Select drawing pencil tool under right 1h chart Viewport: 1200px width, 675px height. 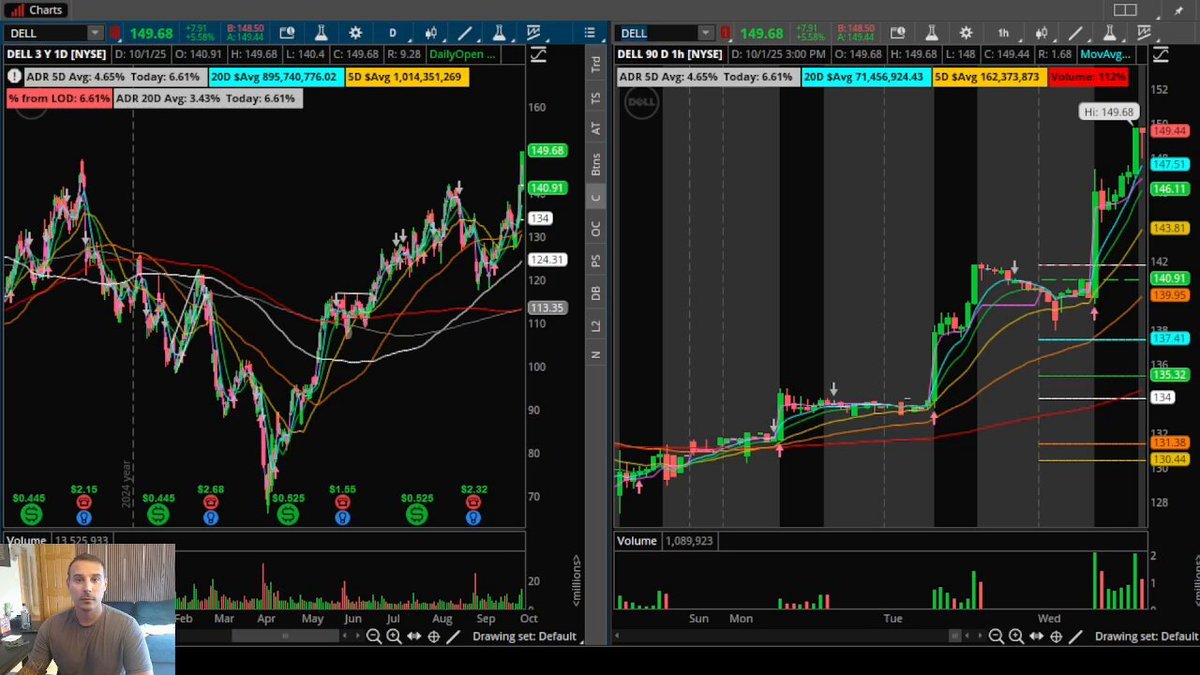pyautogui.click(x=1076, y=636)
